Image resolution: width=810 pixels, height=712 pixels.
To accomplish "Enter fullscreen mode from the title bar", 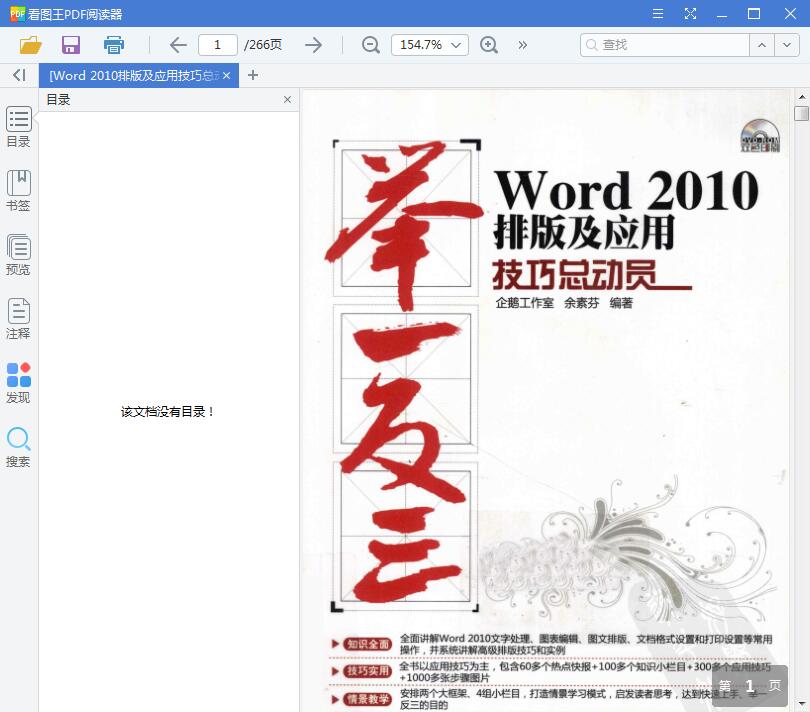I will pyautogui.click(x=690, y=13).
